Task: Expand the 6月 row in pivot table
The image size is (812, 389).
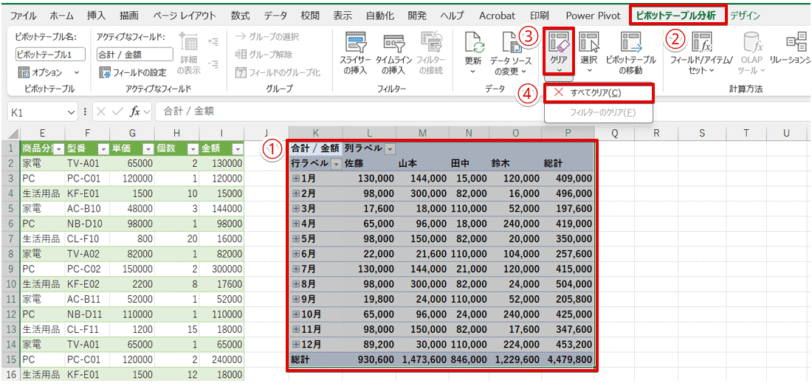Action: tap(296, 253)
